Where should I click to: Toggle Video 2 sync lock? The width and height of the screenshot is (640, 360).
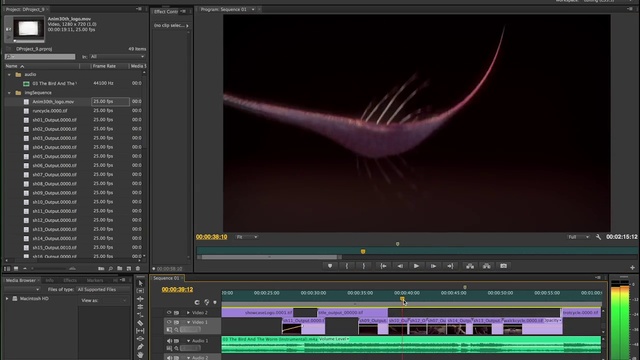pyautogui.click(x=177, y=313)
